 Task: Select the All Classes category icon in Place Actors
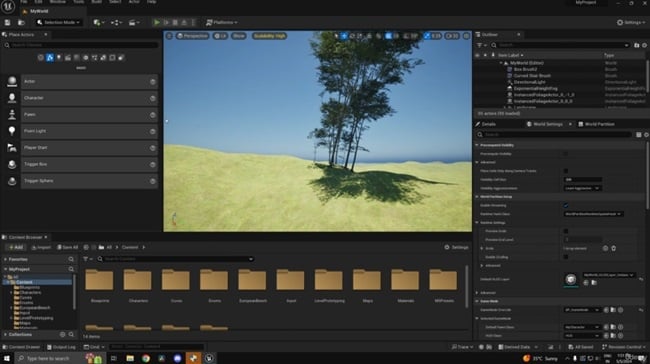(x=121, y=58)
